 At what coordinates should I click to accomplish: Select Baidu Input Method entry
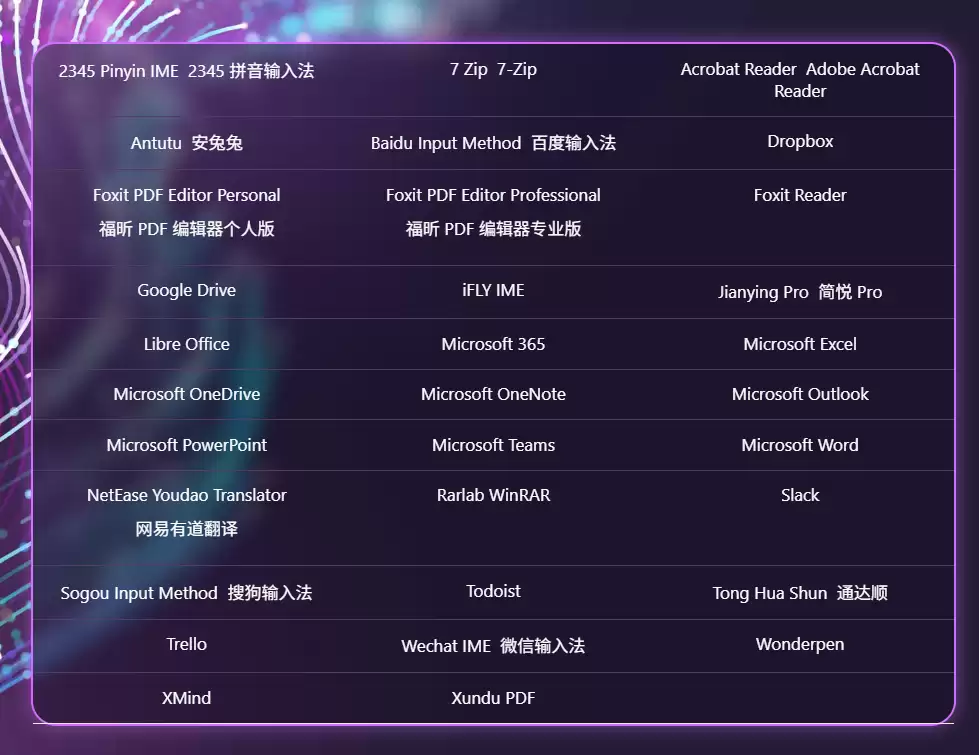(493, 143)
